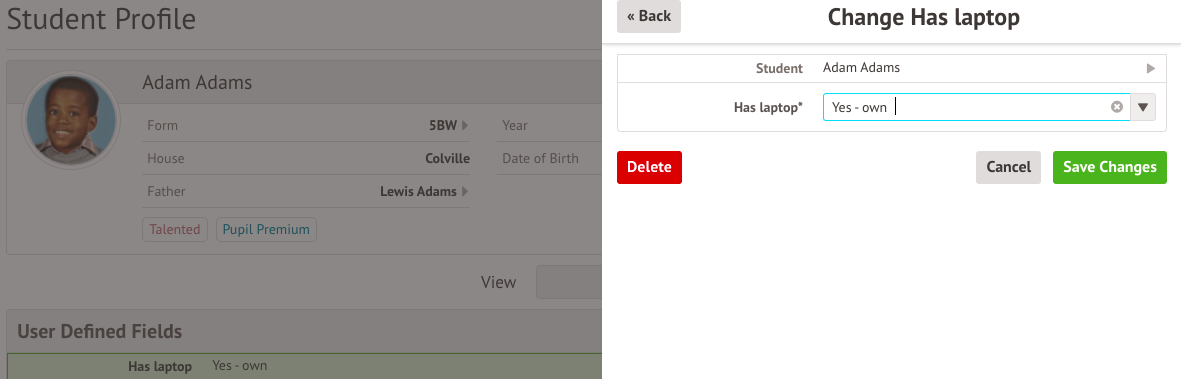The image size is (1181, 379).
Task: Click Adam Adams' profile photo
Action: coord(71,121)
